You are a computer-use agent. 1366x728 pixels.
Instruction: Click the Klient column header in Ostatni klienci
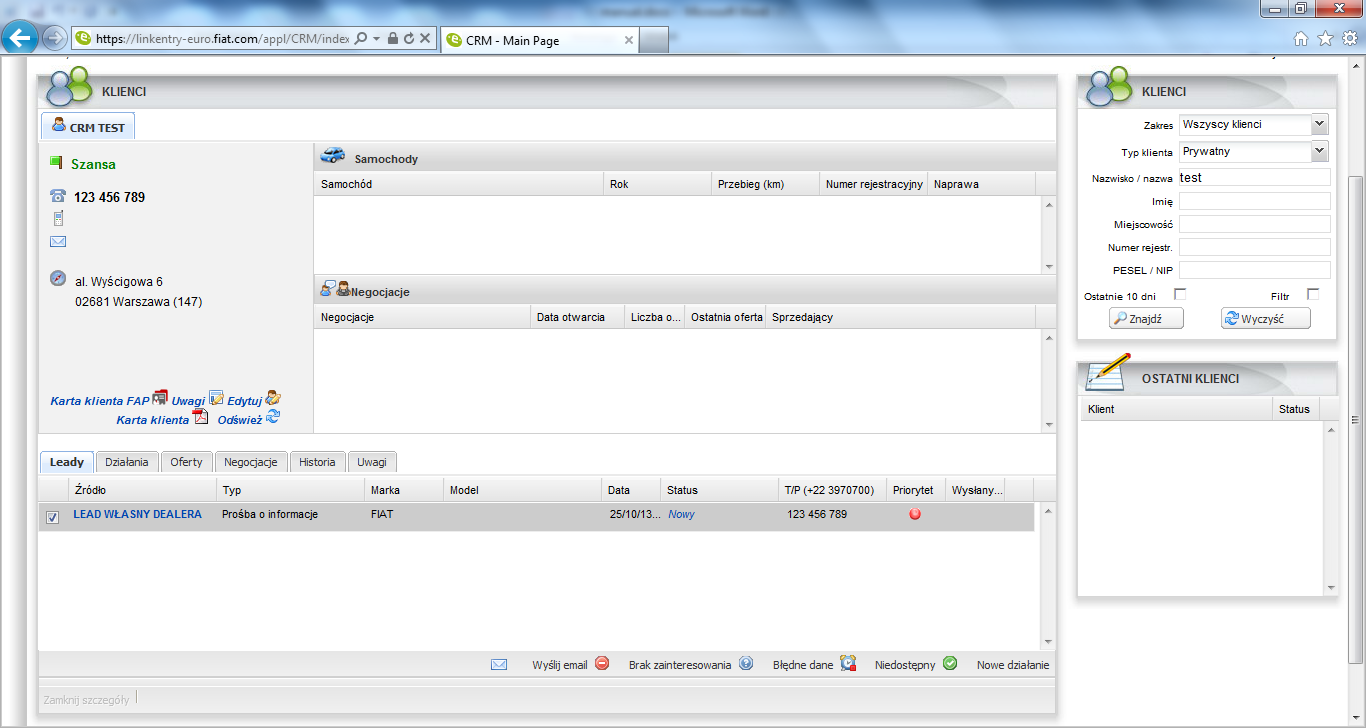pos(1177,408)
